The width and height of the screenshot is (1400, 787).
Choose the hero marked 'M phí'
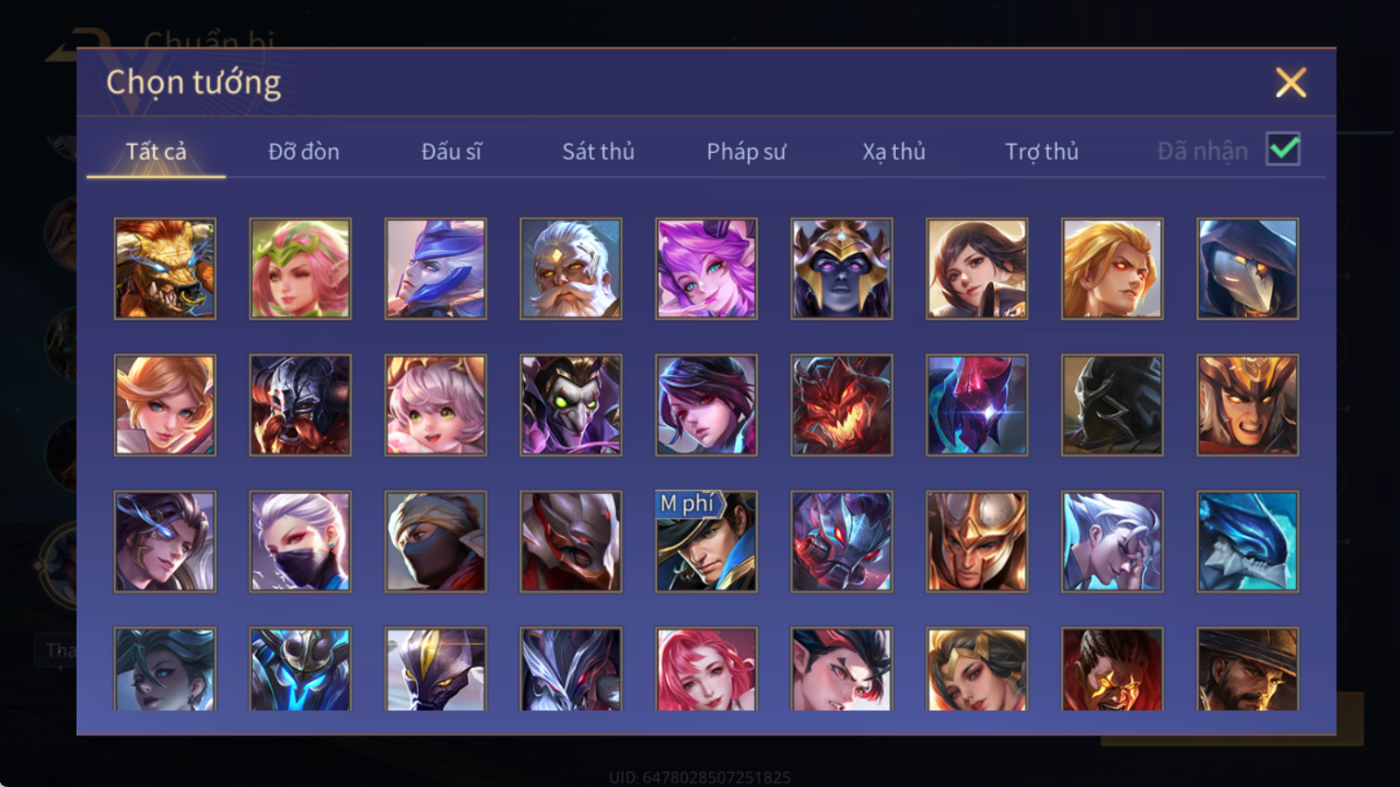(x=706, y=541)
